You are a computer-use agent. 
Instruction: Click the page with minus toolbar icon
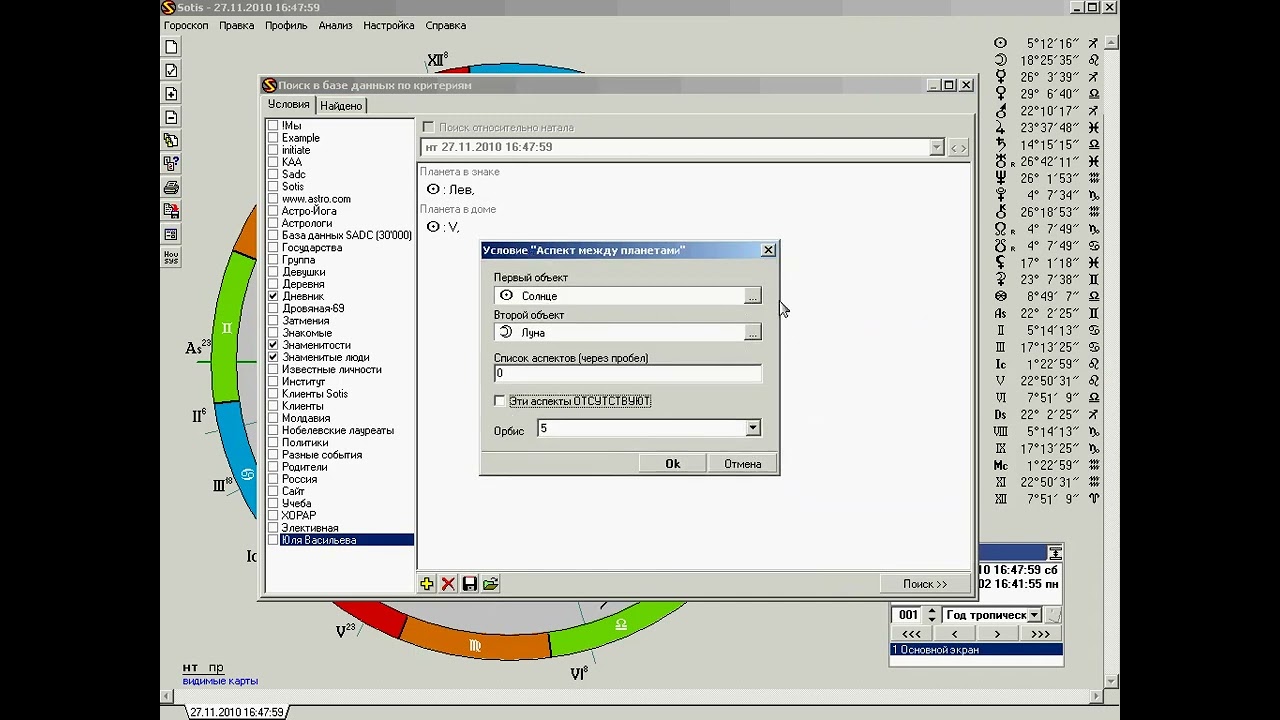tap(171, 117)
